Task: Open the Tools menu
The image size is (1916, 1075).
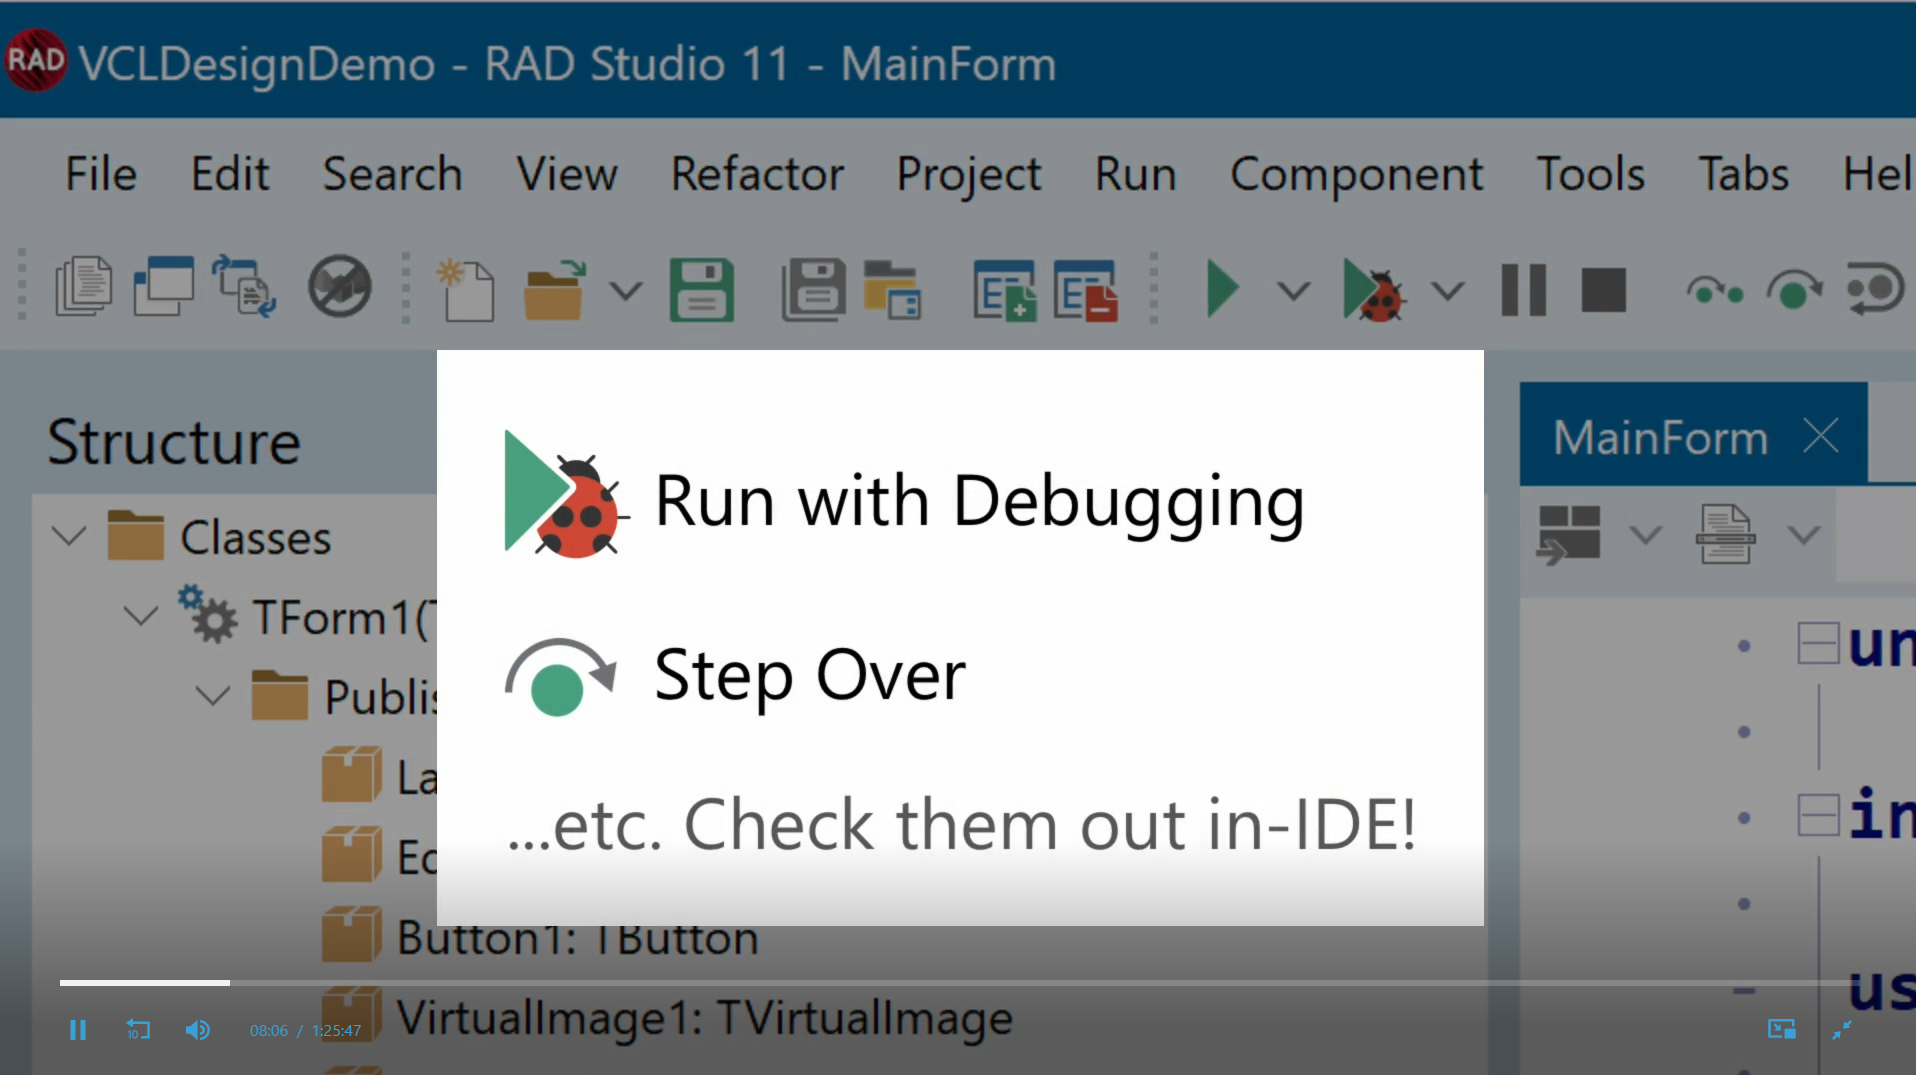Action: tap(1590, 174)
